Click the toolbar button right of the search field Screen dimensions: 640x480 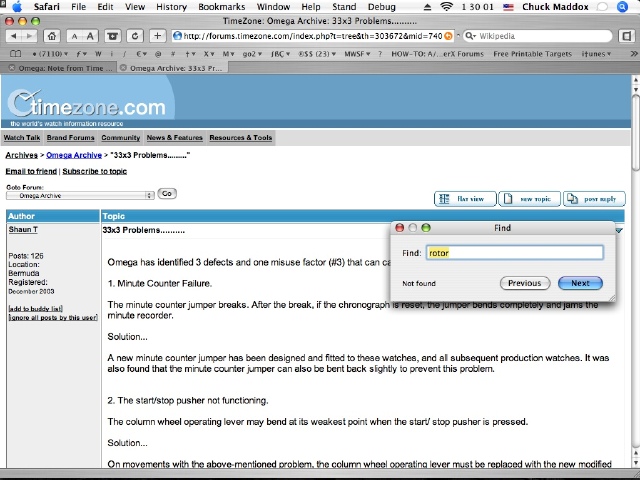point(627,36)
